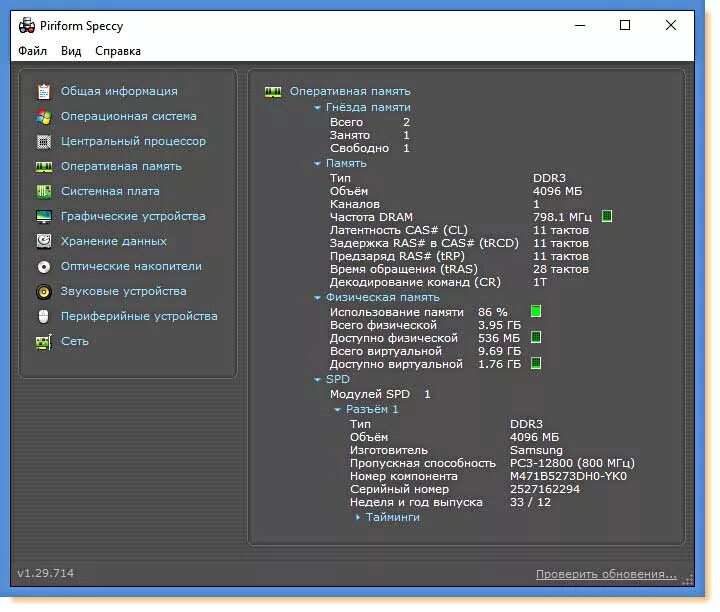Go to Сеть section

click(x=75, y=342)
